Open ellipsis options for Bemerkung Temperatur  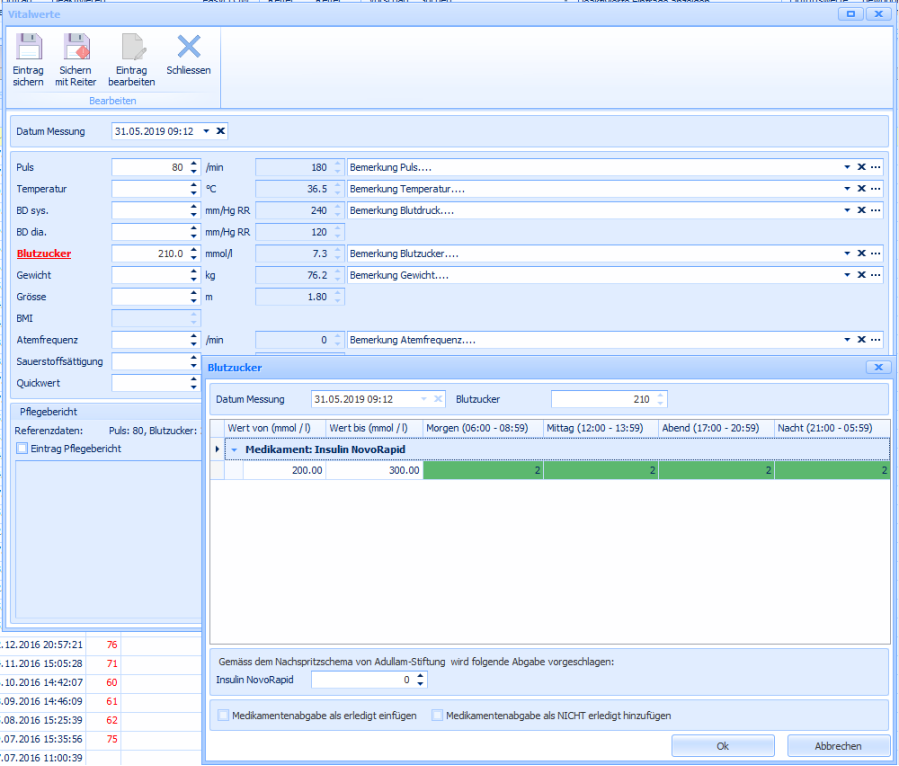(876, 189)
